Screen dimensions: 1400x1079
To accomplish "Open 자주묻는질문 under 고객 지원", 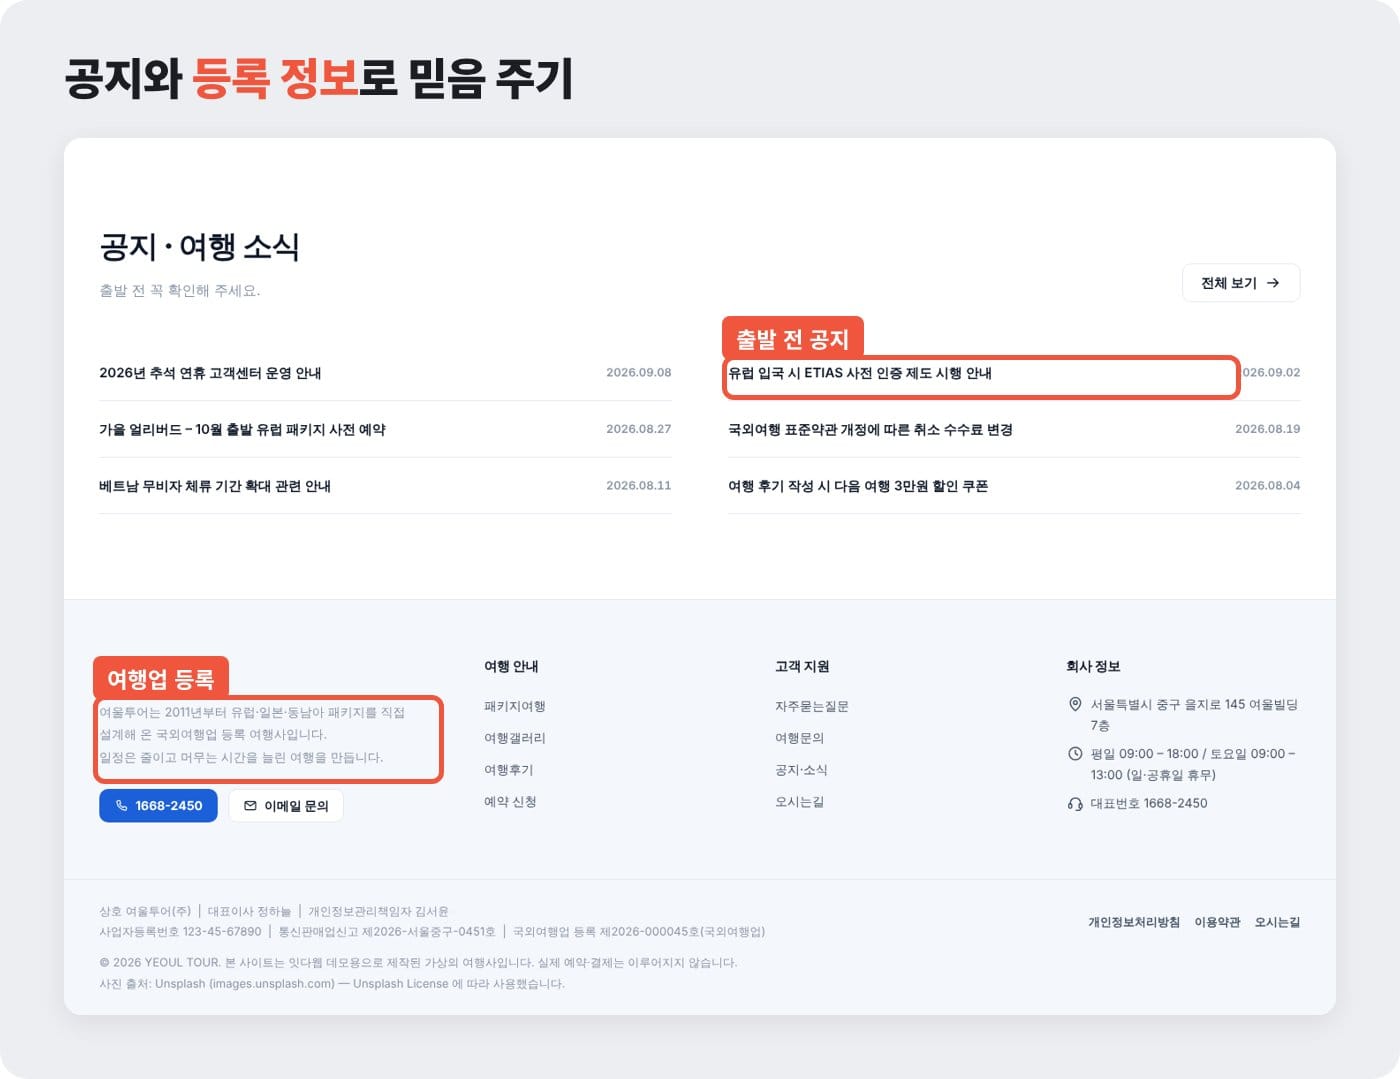I will 812,706.
